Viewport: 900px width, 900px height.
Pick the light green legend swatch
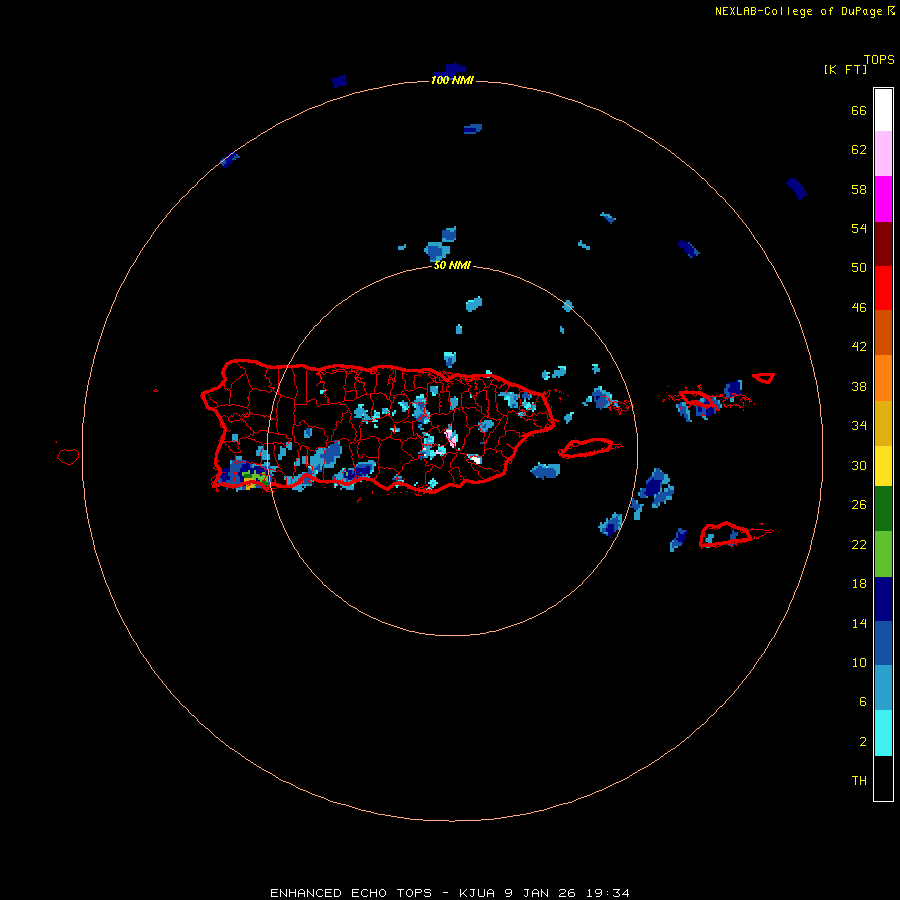(x=883, y=554)
